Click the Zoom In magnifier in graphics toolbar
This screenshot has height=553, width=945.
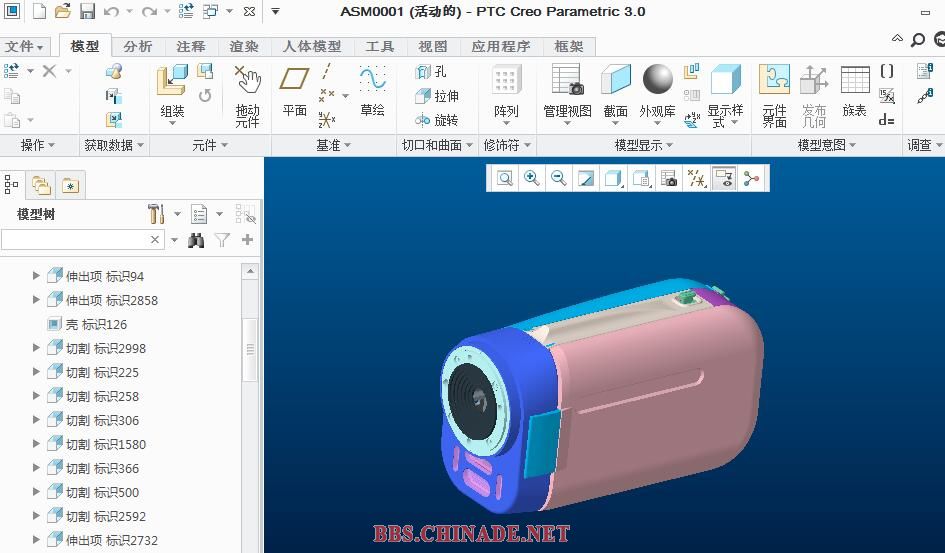pyautogui.click(x=532, y=178)
